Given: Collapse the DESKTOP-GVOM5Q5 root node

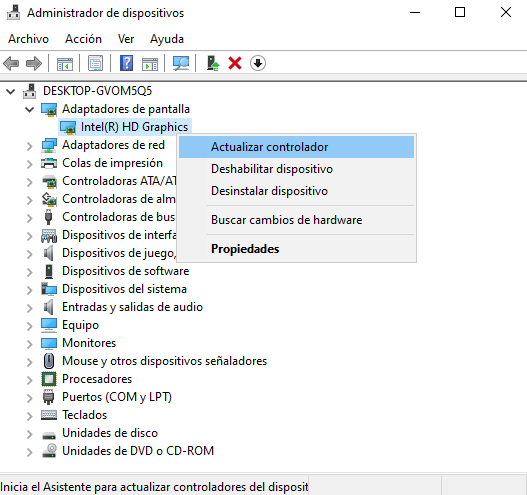Looking at the screenshot, I should (11, 91).
